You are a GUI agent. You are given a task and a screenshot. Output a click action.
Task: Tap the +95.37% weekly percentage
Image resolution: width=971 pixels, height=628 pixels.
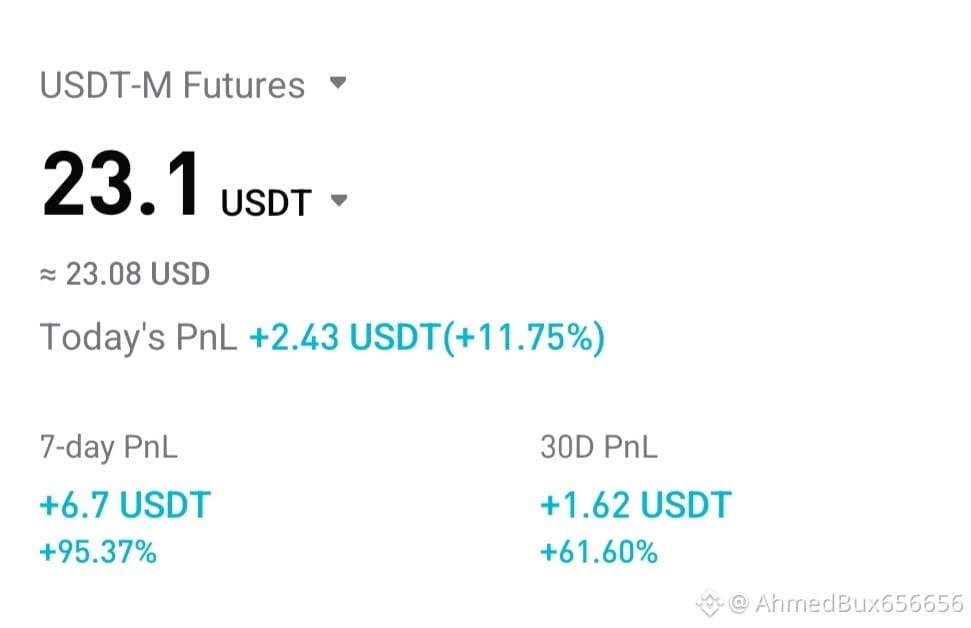pos(98,551)
